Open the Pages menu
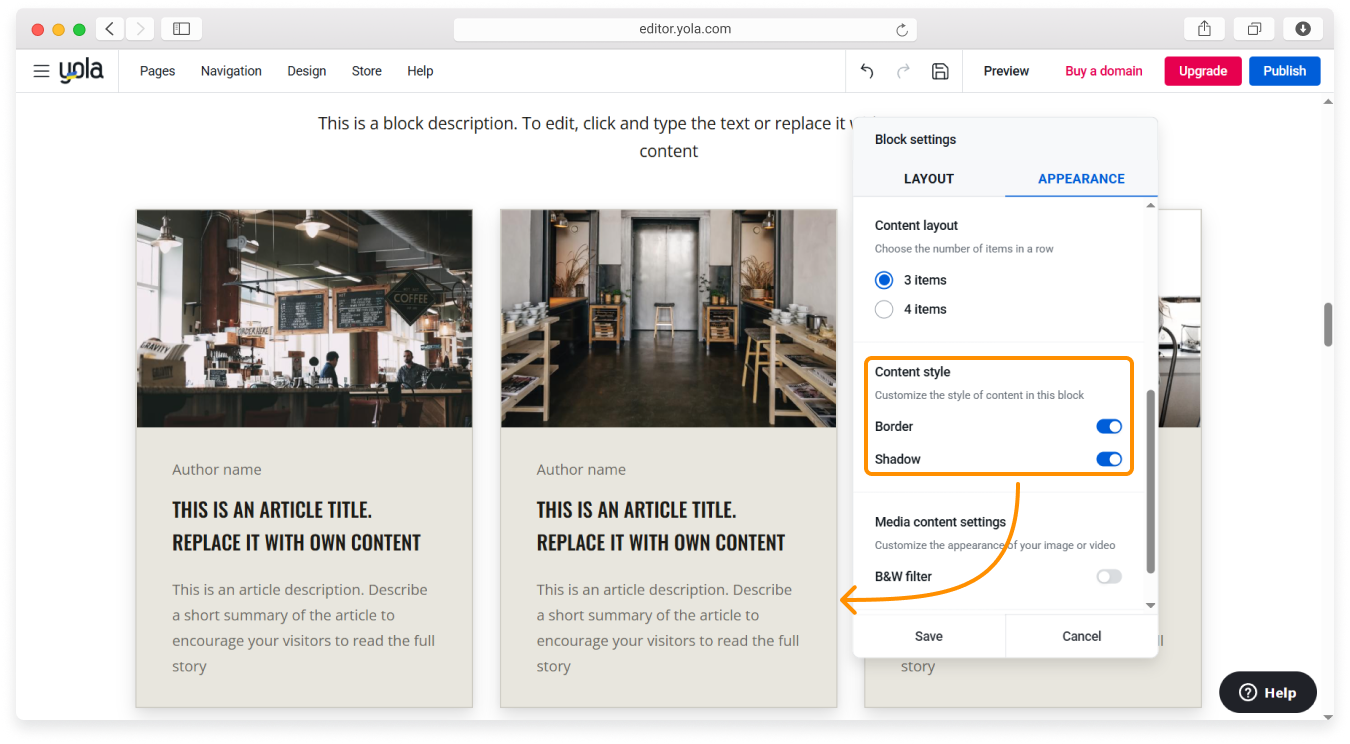Screen dimensions: 1350x744 (x=157, y=71)
